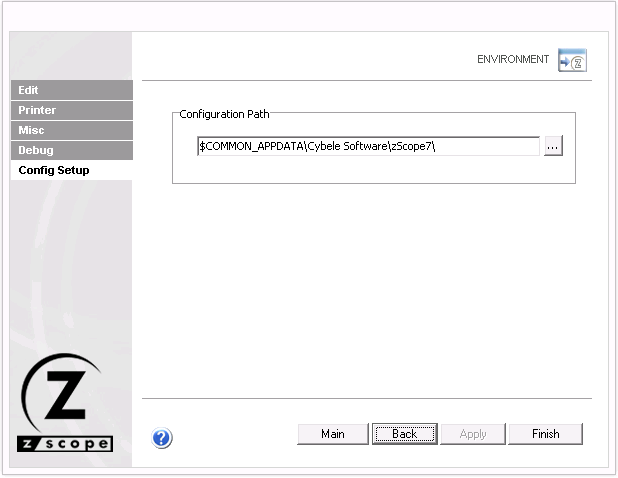The image size is (618, 478).
Task: Click the ENVIRONMENT header label
Action: coord(513,60)
